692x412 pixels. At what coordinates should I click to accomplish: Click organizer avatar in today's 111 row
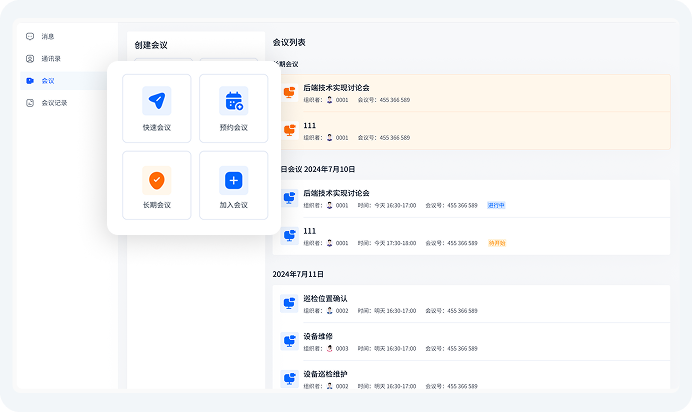point(329,243)
